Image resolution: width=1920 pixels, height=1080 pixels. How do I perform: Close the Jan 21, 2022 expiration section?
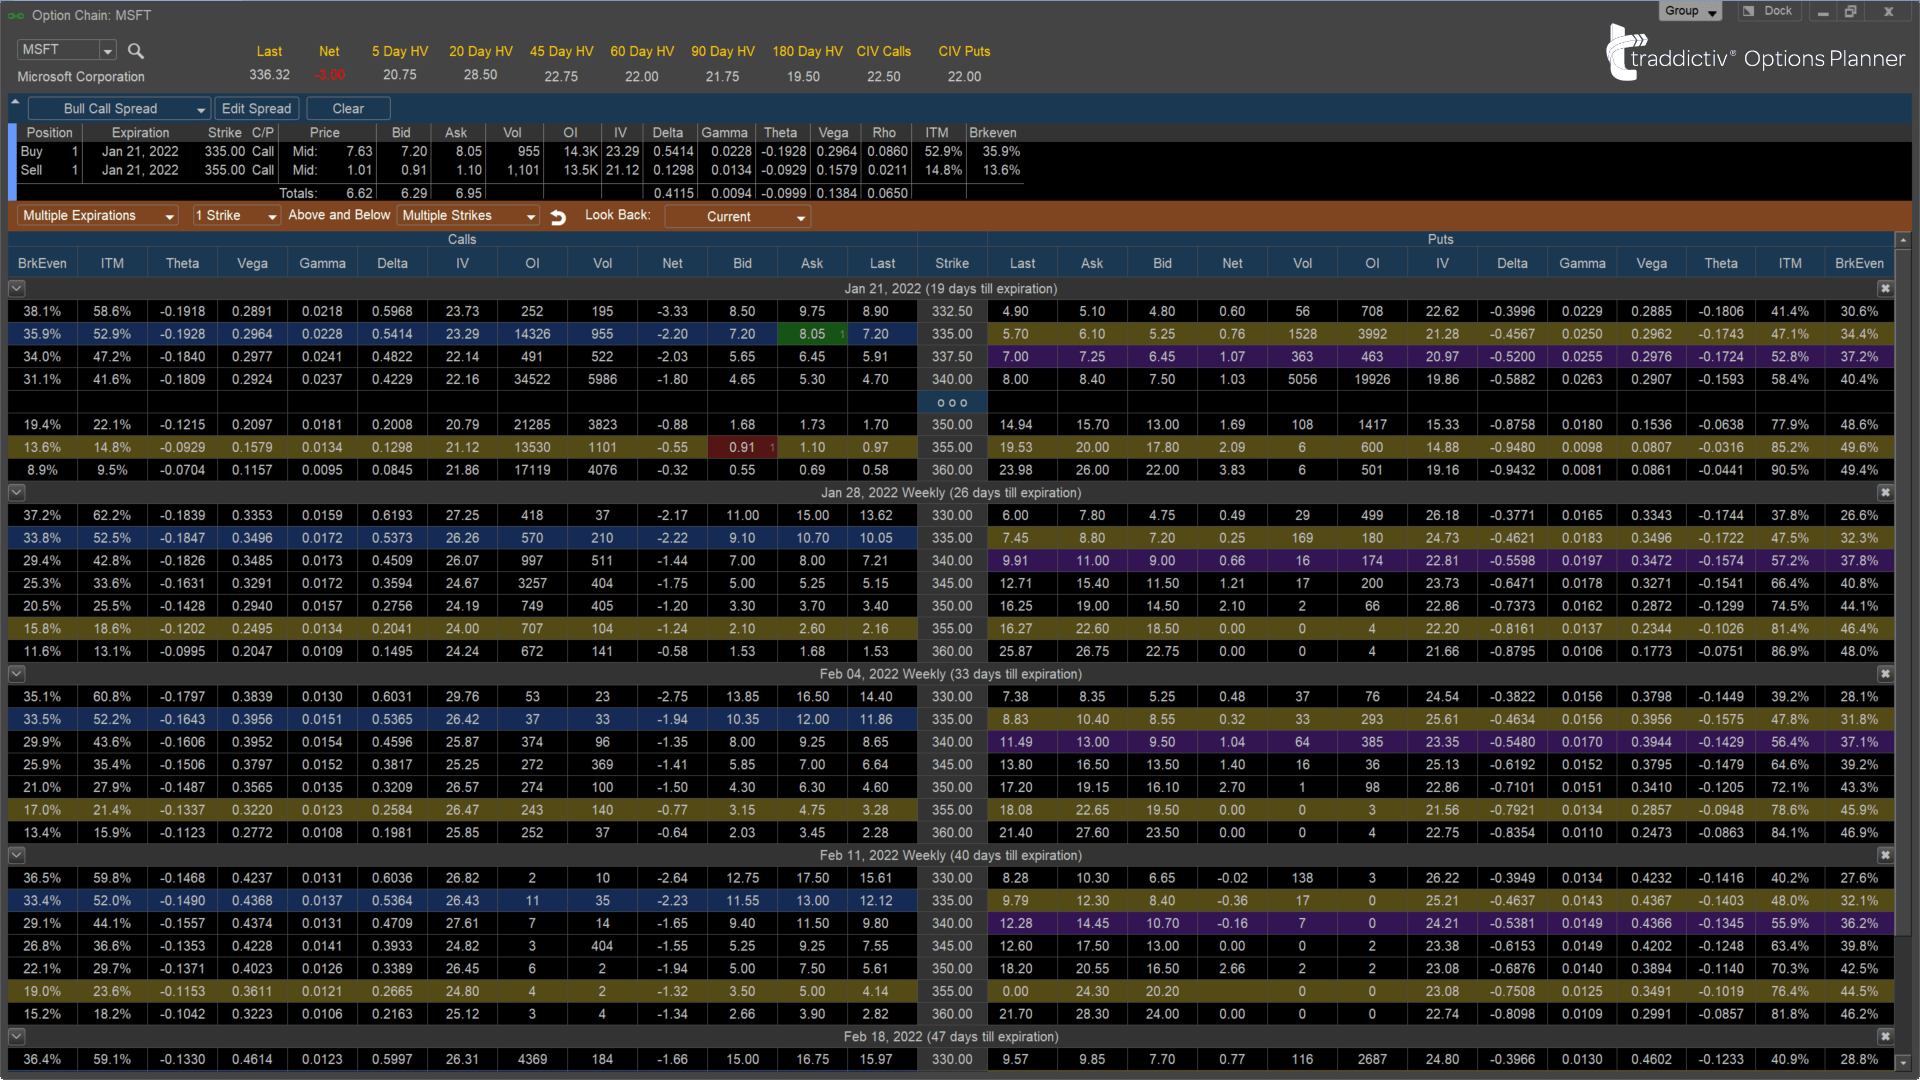1885,289
